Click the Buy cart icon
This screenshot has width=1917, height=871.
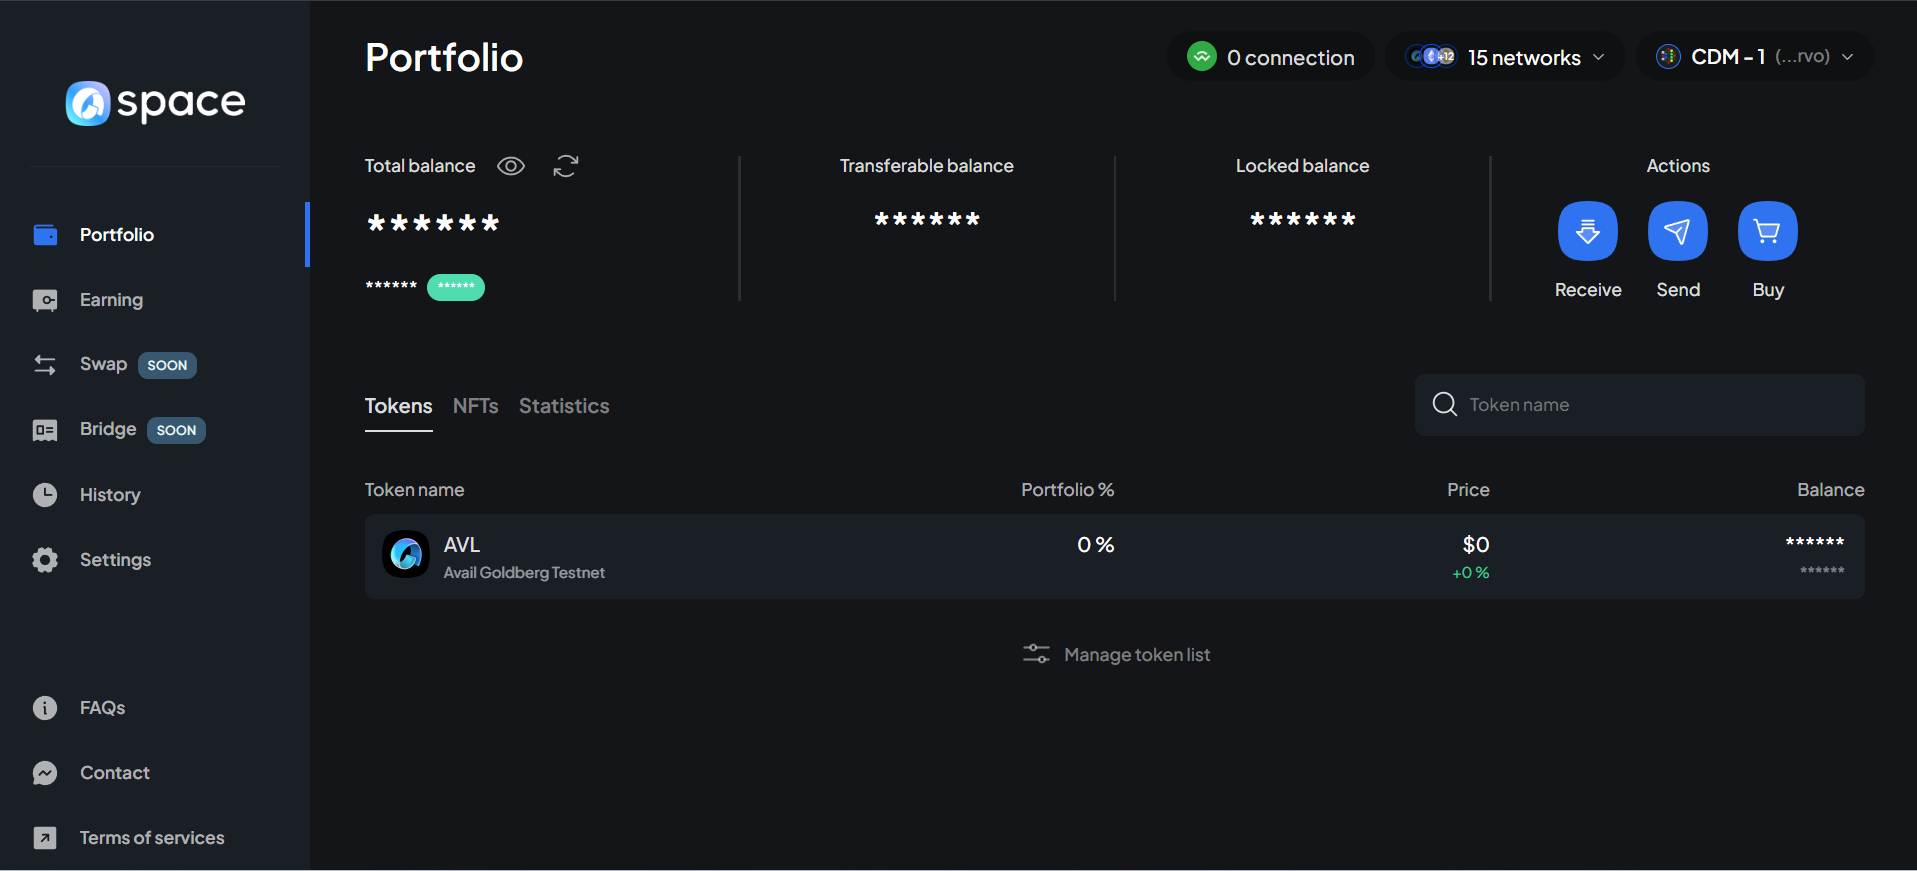pos(1767,231)
